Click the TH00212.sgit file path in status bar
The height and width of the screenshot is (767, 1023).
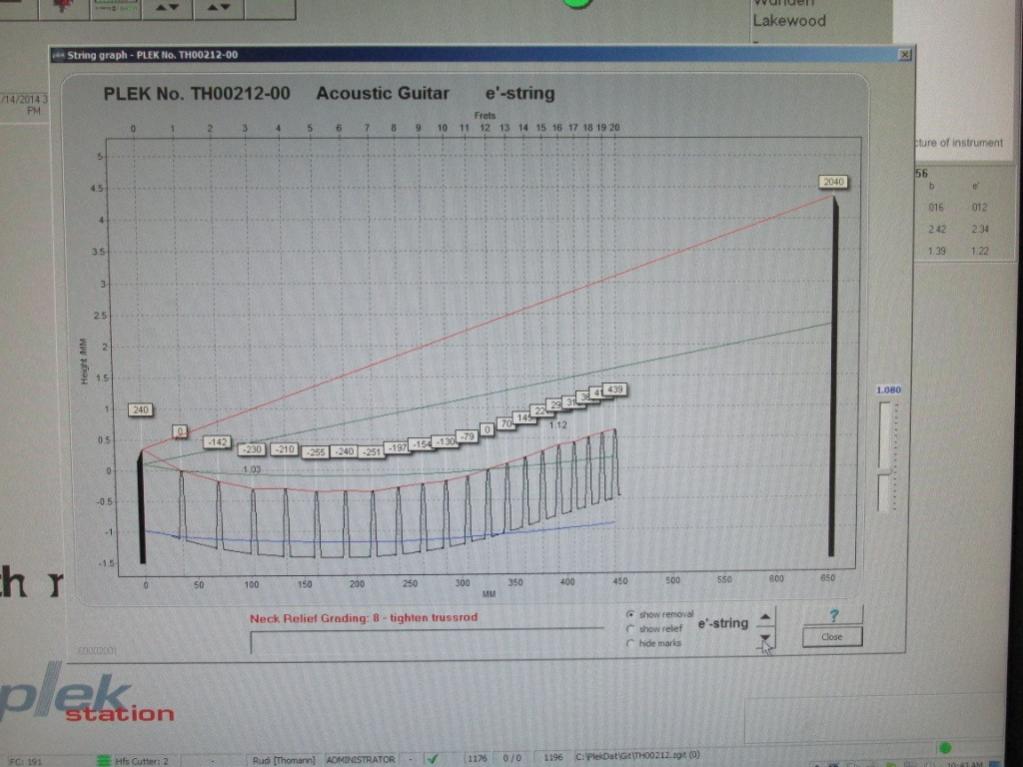click(637, 756)
